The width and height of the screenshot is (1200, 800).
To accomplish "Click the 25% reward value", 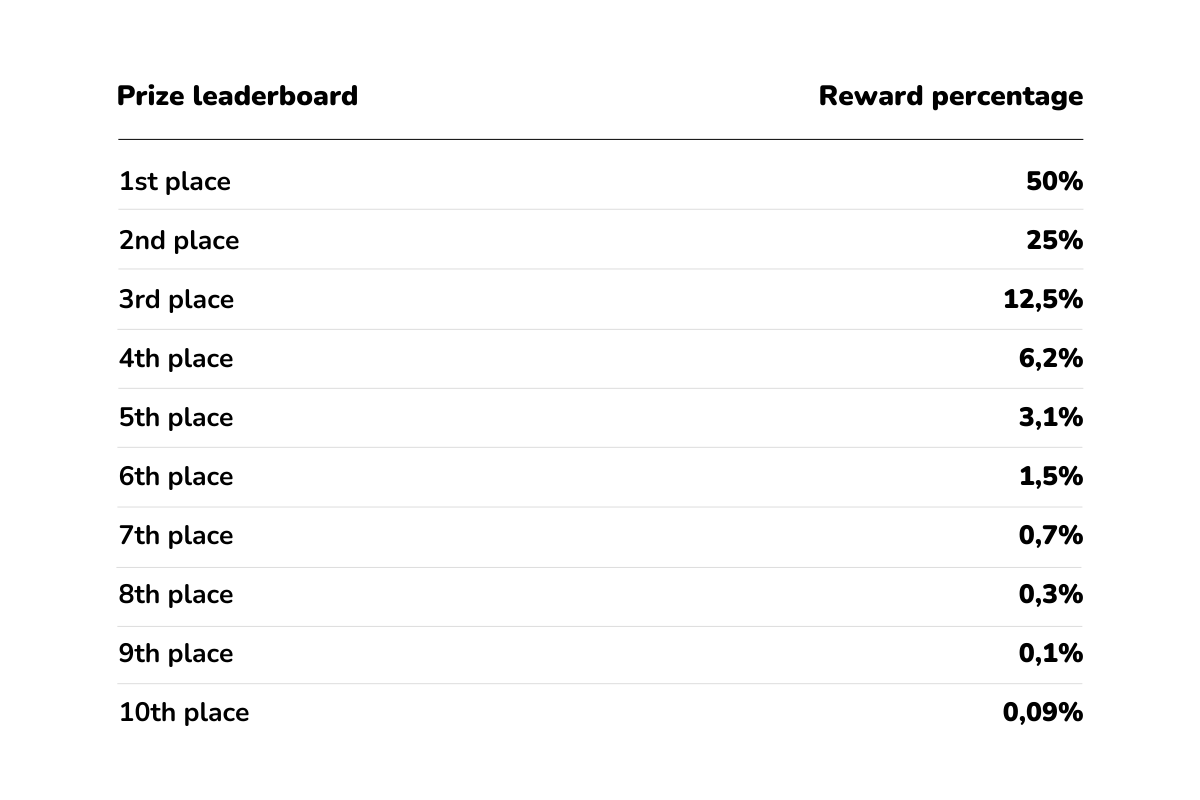I will tap(1054, 241).
